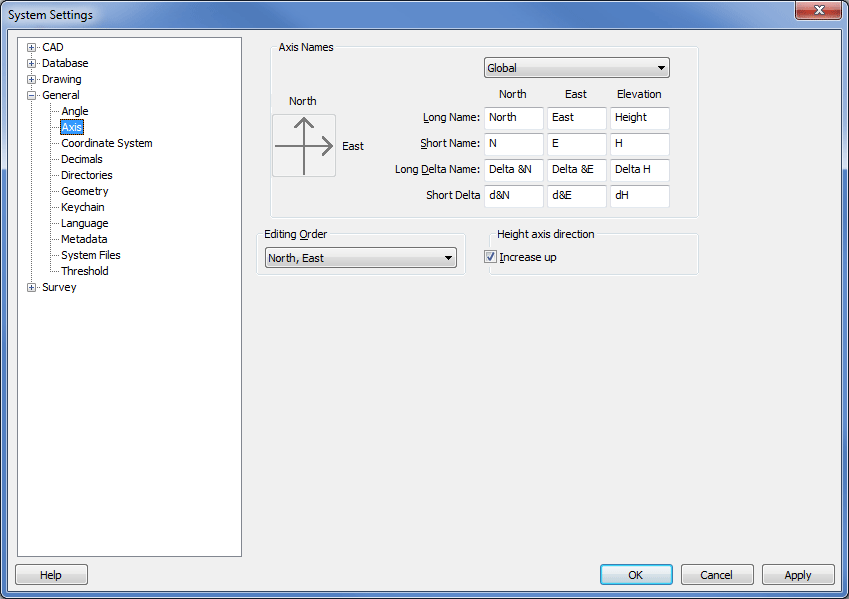Open the Editing Order dropdown

point(360,258)
